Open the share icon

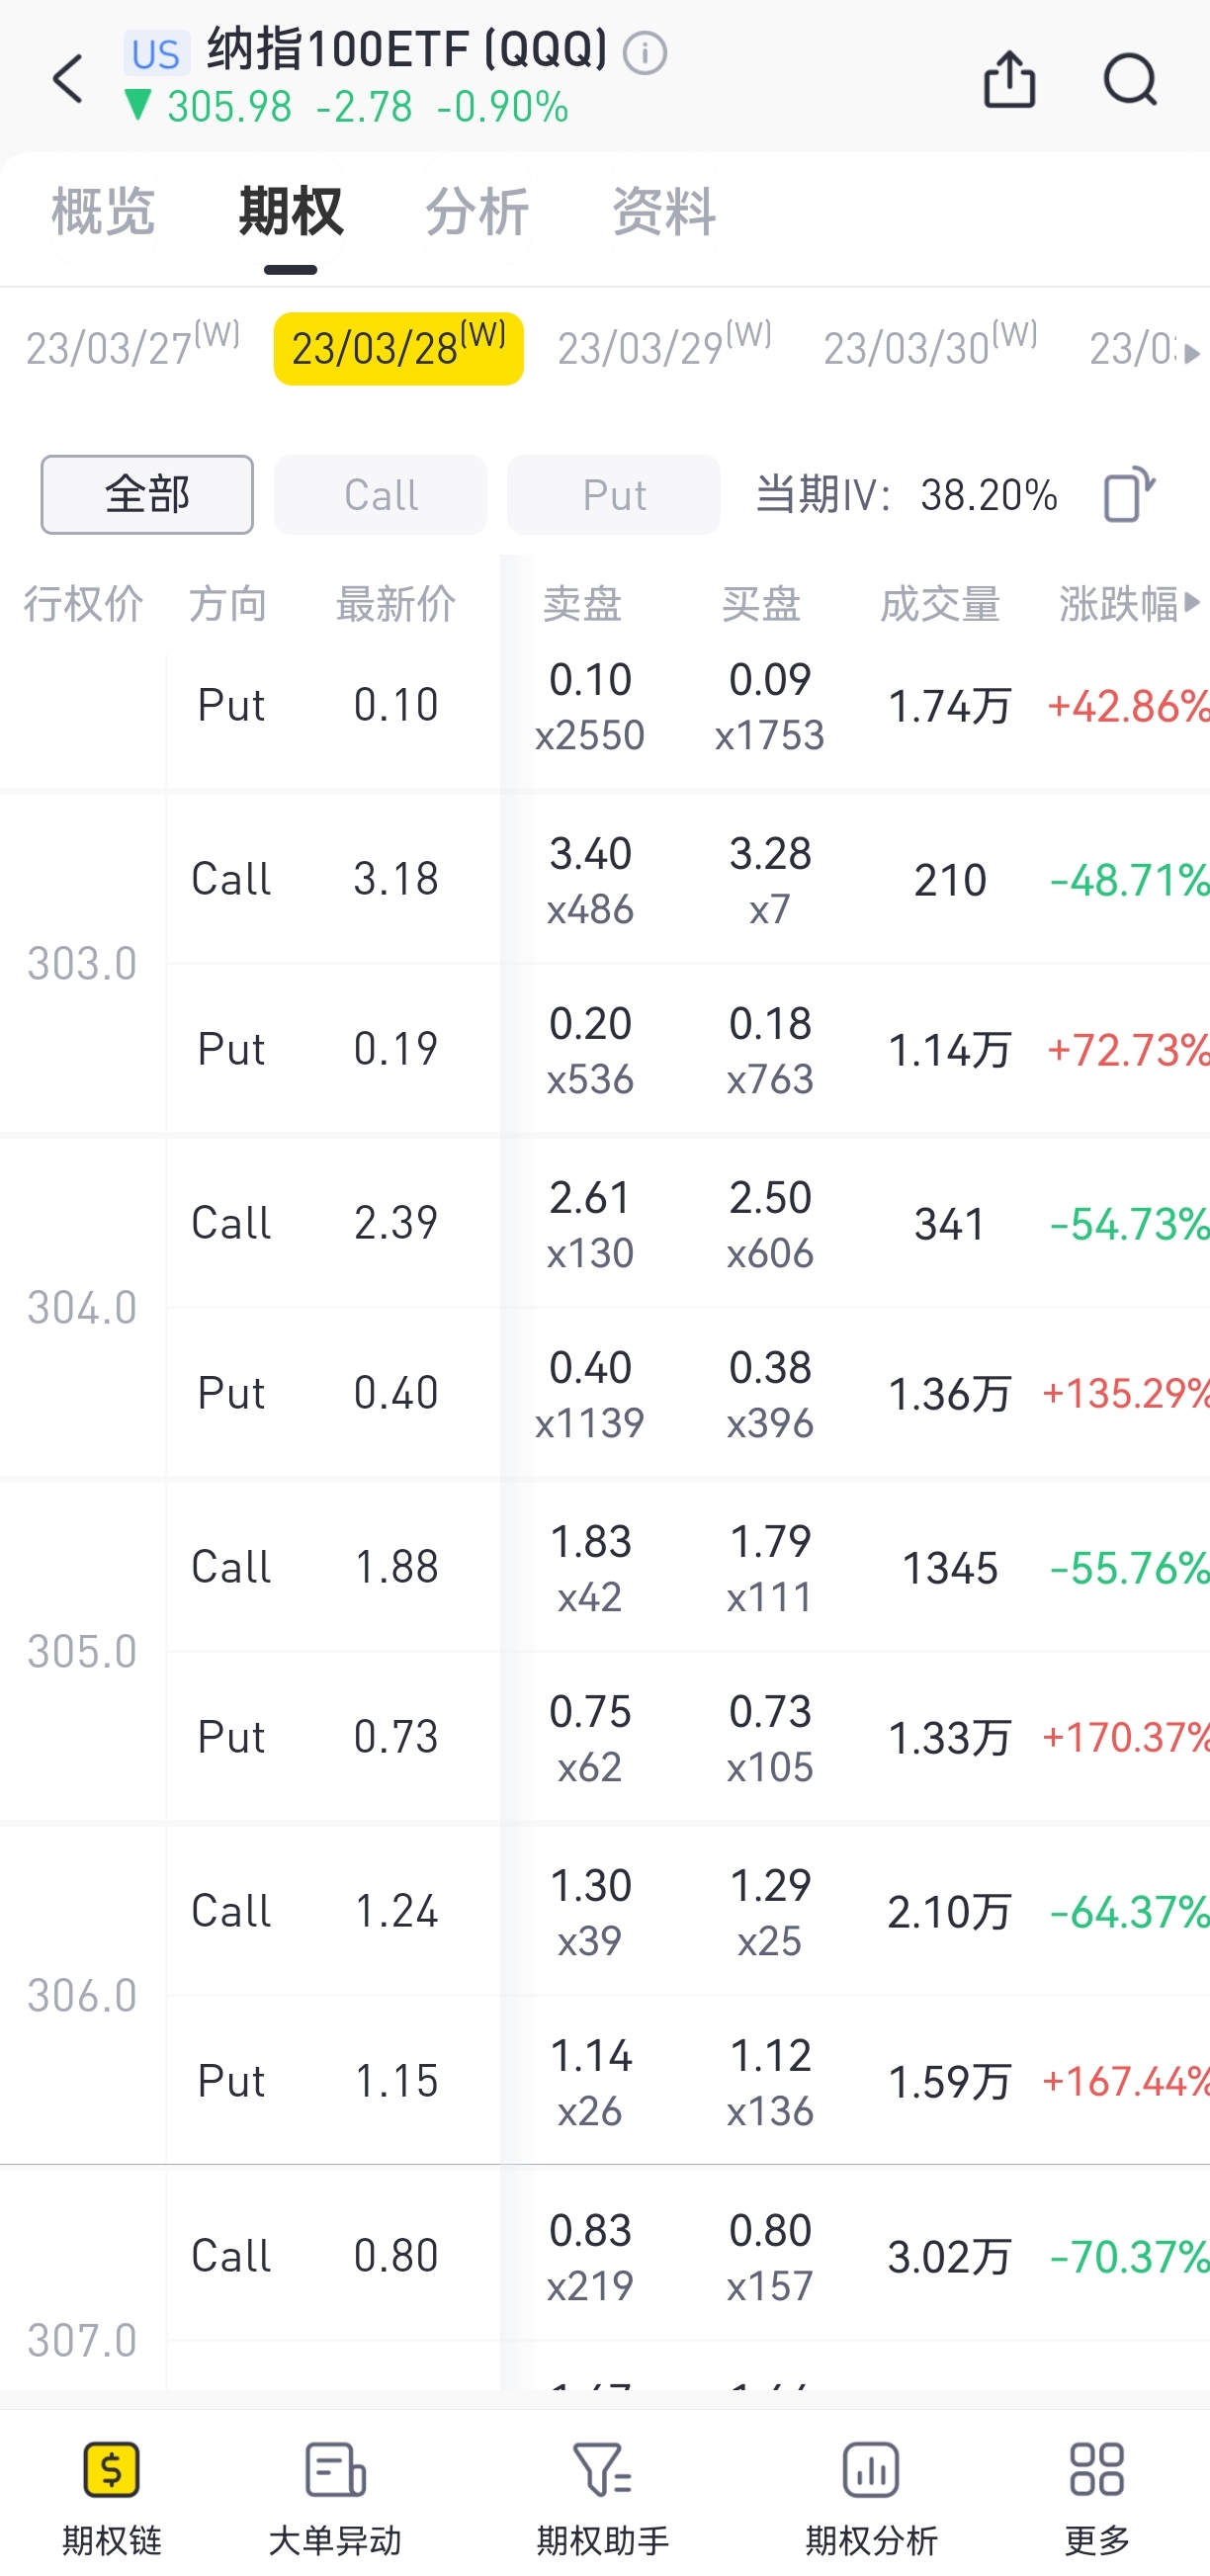click(1009, 79)
